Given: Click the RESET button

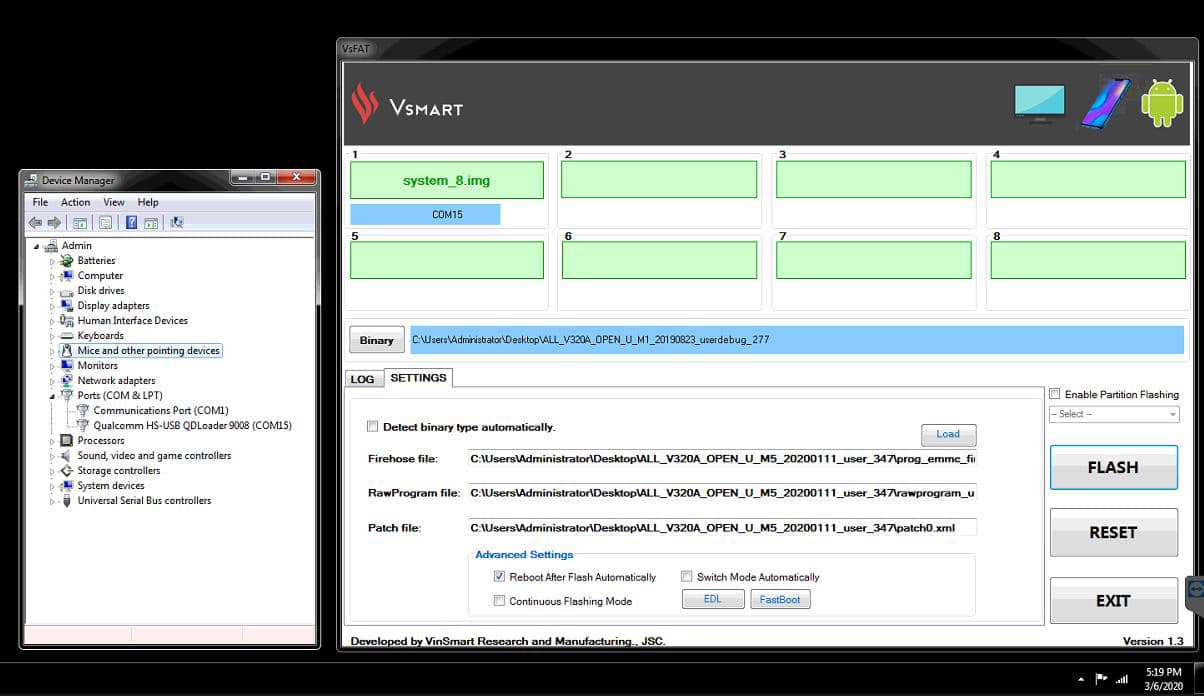Looking at the screenshot, I should 1113,532.
